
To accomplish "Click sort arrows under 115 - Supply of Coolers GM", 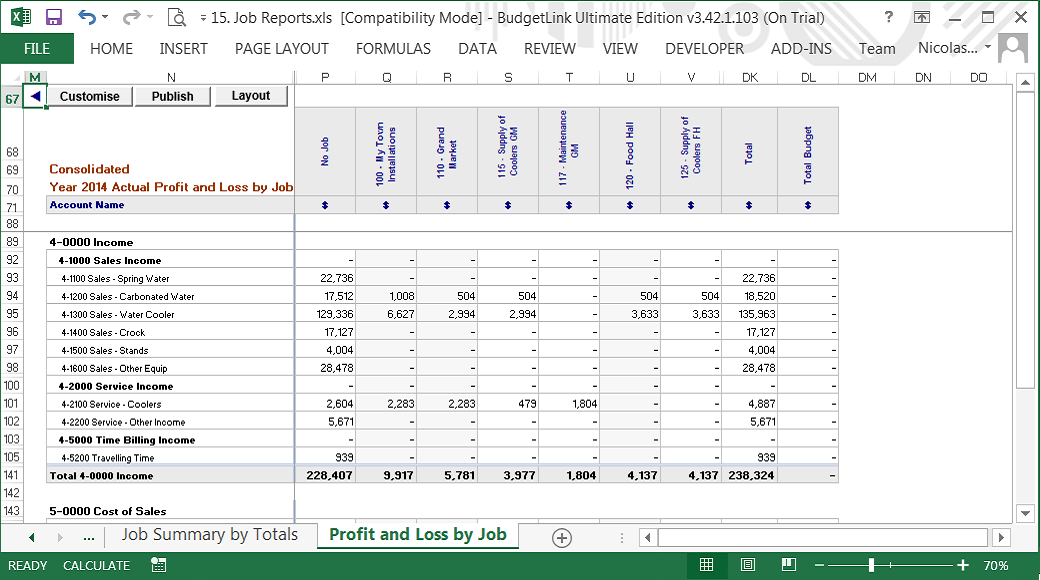I will (508, 205).
